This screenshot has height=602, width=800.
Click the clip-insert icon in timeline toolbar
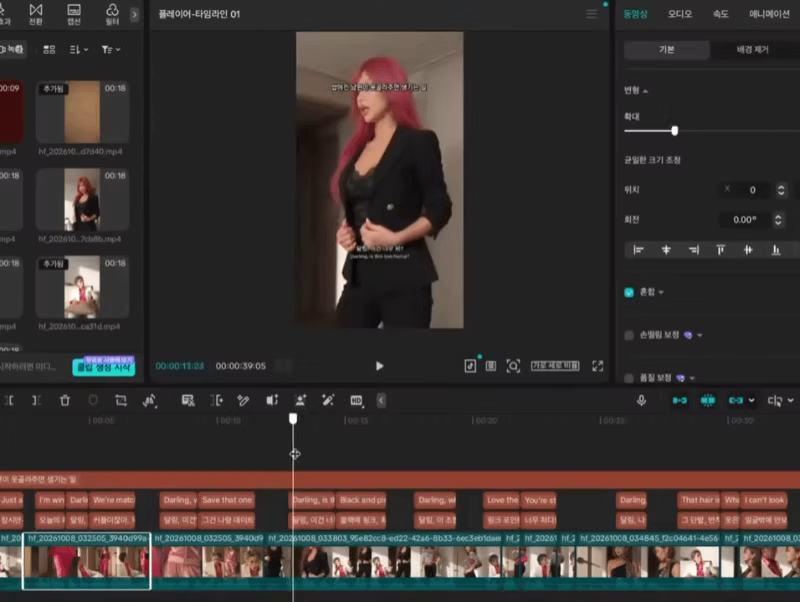coord(217,400)
